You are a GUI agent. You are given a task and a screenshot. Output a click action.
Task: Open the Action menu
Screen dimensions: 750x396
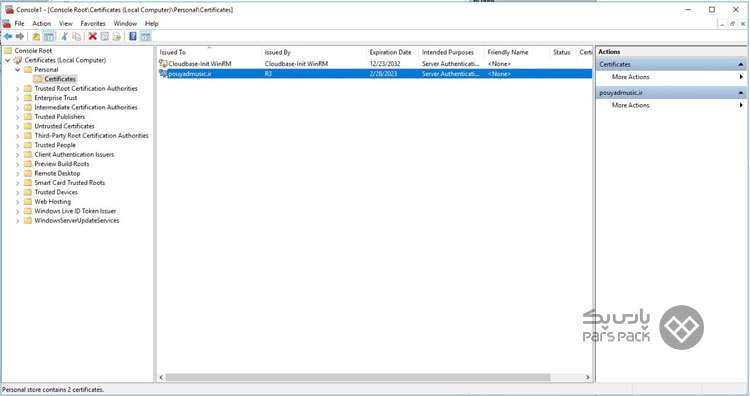tap(41, 23)
